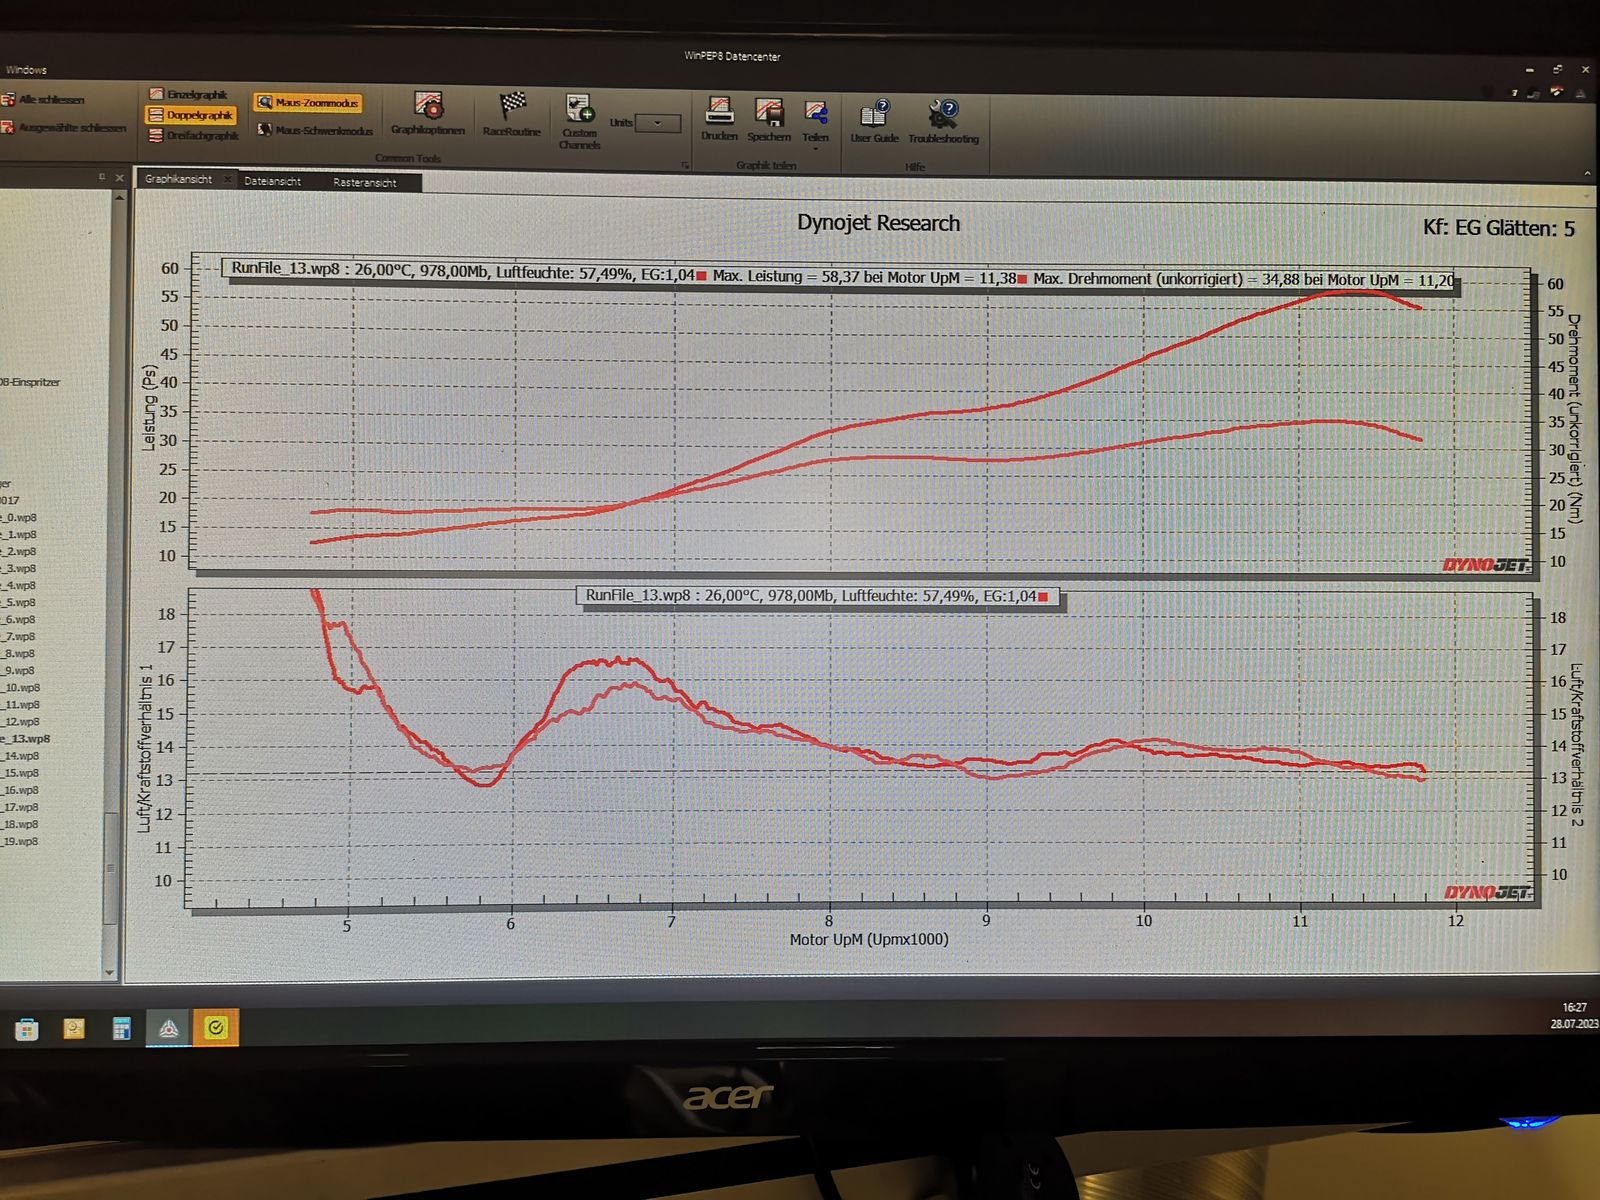
Task: Expand Common Tools group dialog launcher
Action: (x=686, y=164)
